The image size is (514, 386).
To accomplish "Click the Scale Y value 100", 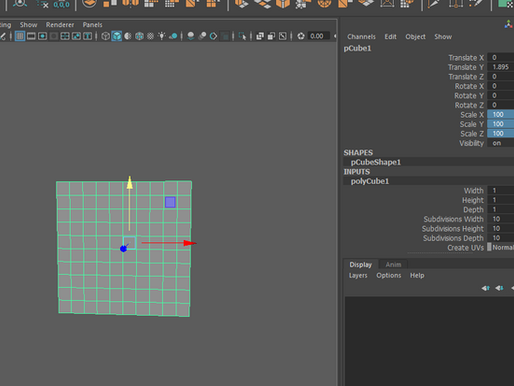I will [x=501, y=124].
